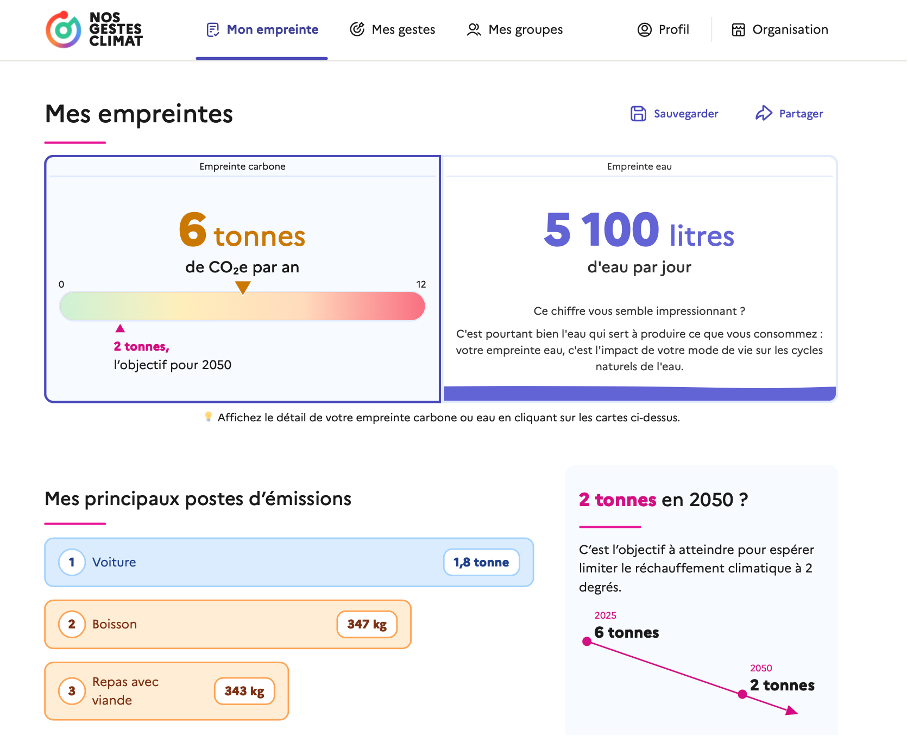Click the Sauvegarder floppy disk icon
Screen dimensions: 908x736
638,114
